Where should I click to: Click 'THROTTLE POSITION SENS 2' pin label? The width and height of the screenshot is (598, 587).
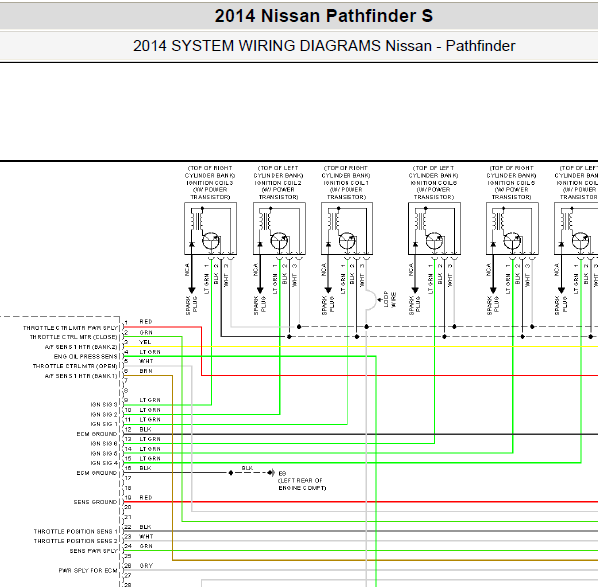click(76, 541)
